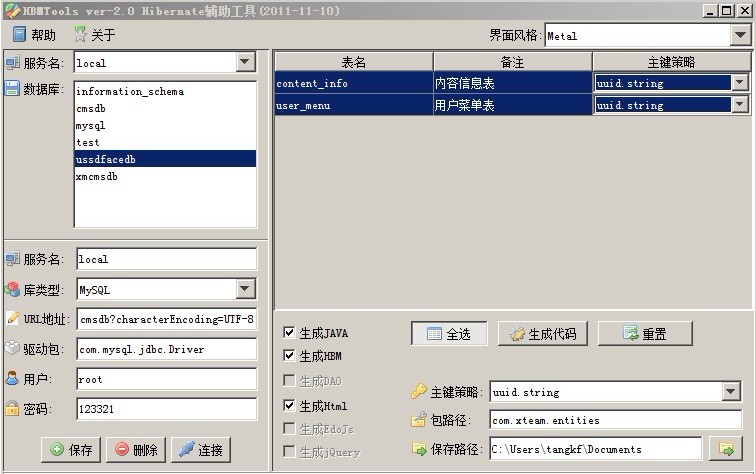Click the 备注 column header
The height and width of the screenshot is (474, 756).
513,62
